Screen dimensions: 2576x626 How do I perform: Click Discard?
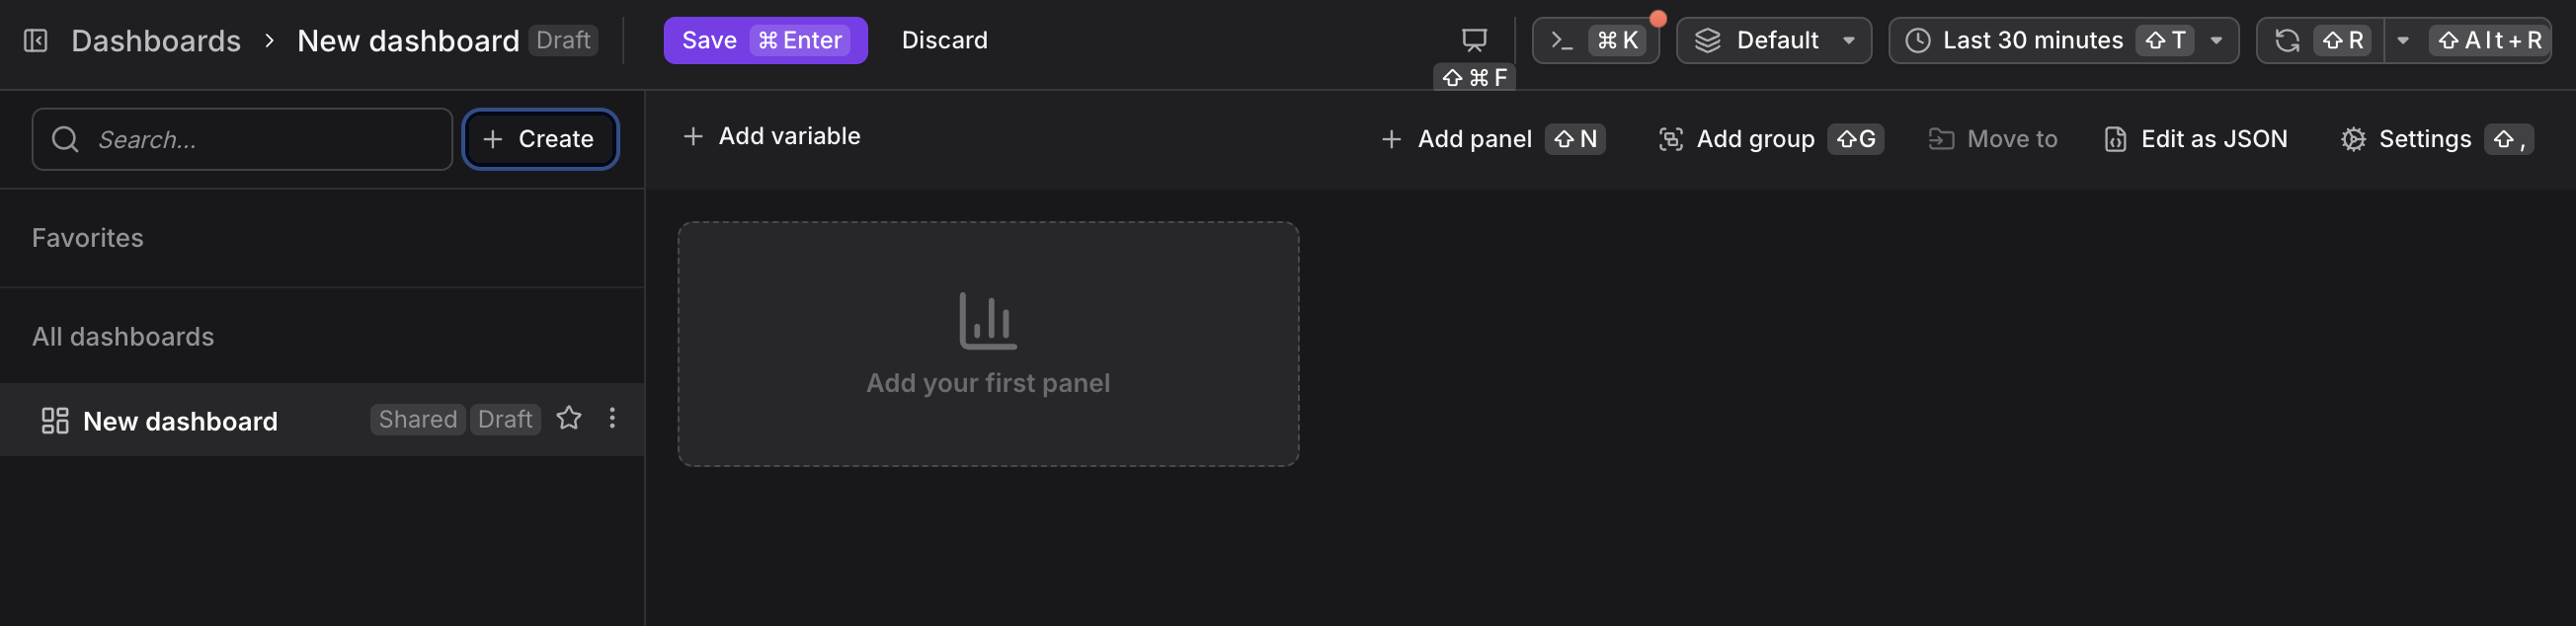pyautogui.click(x=944, y=41)
